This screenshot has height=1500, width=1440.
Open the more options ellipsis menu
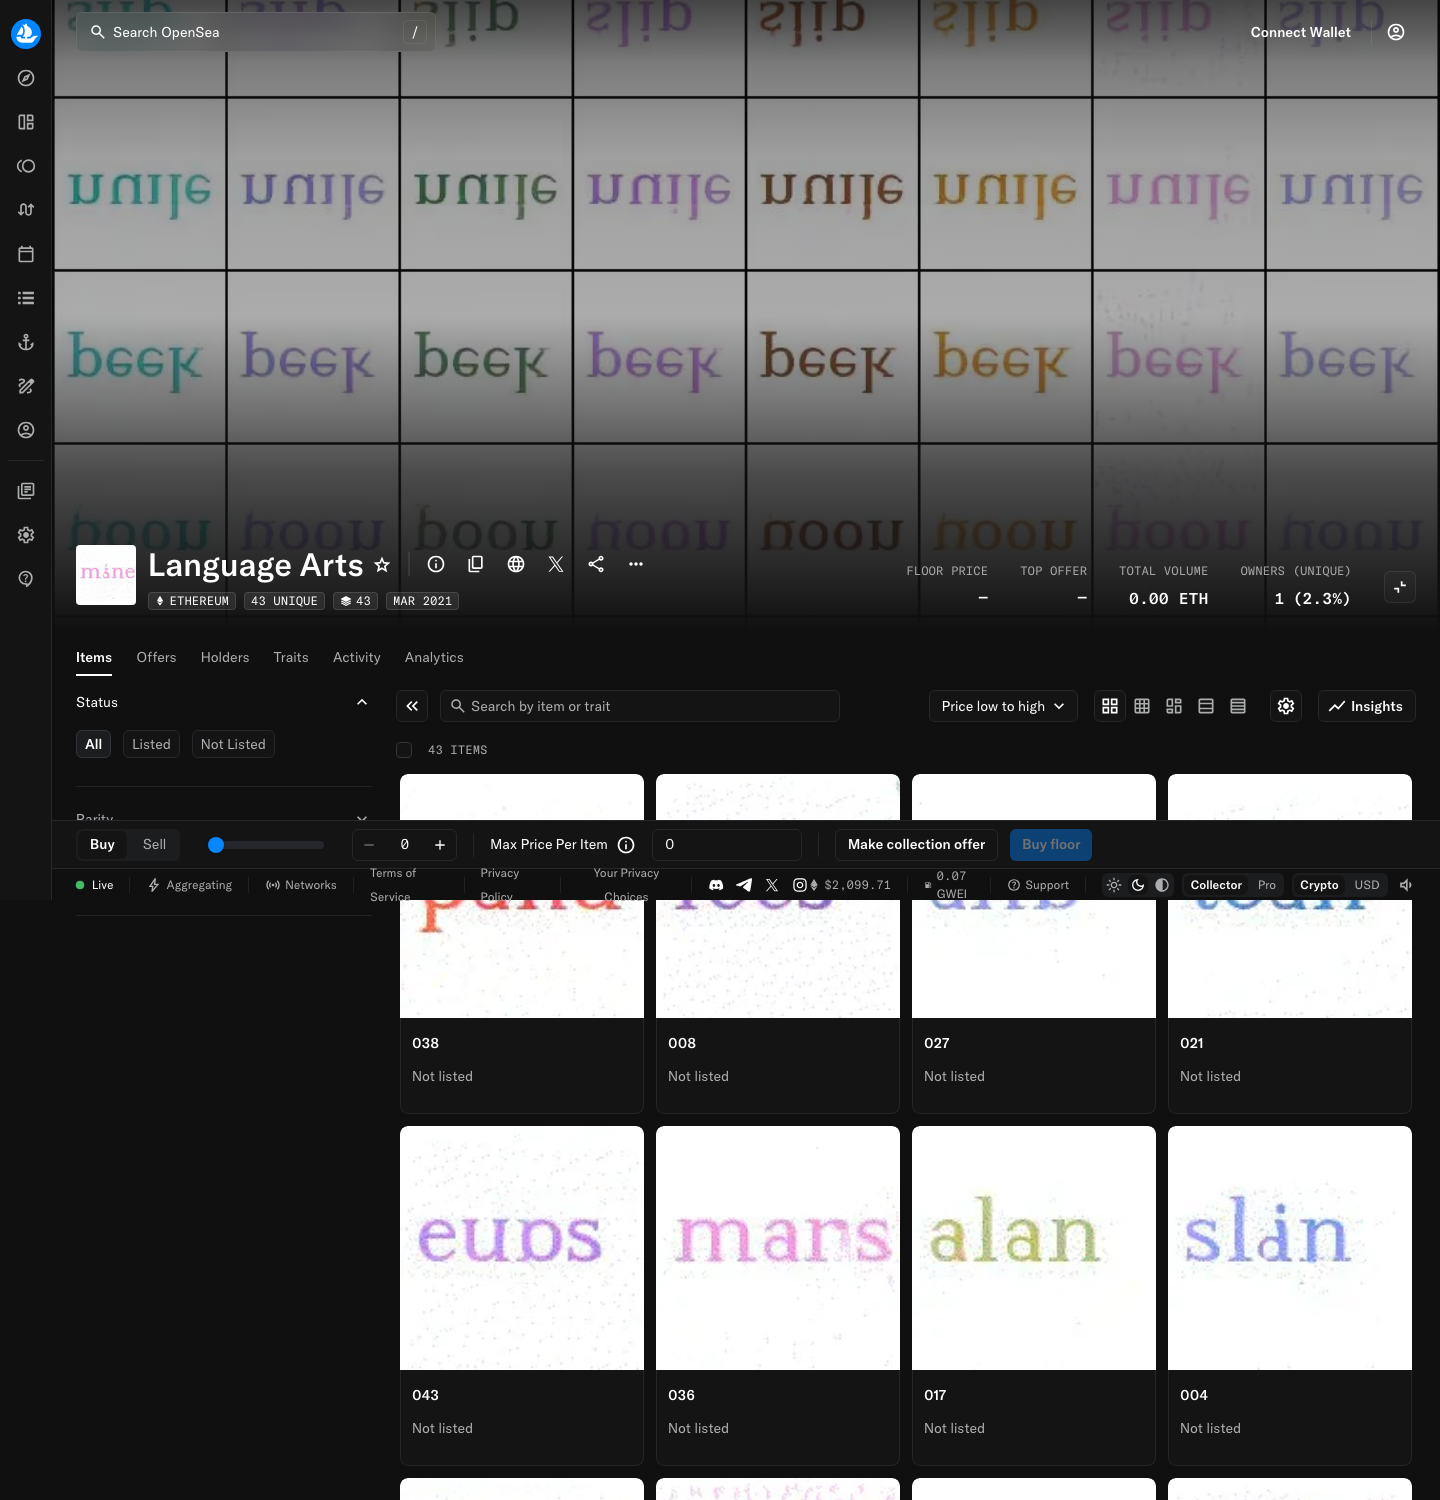(x=636, y=564)
